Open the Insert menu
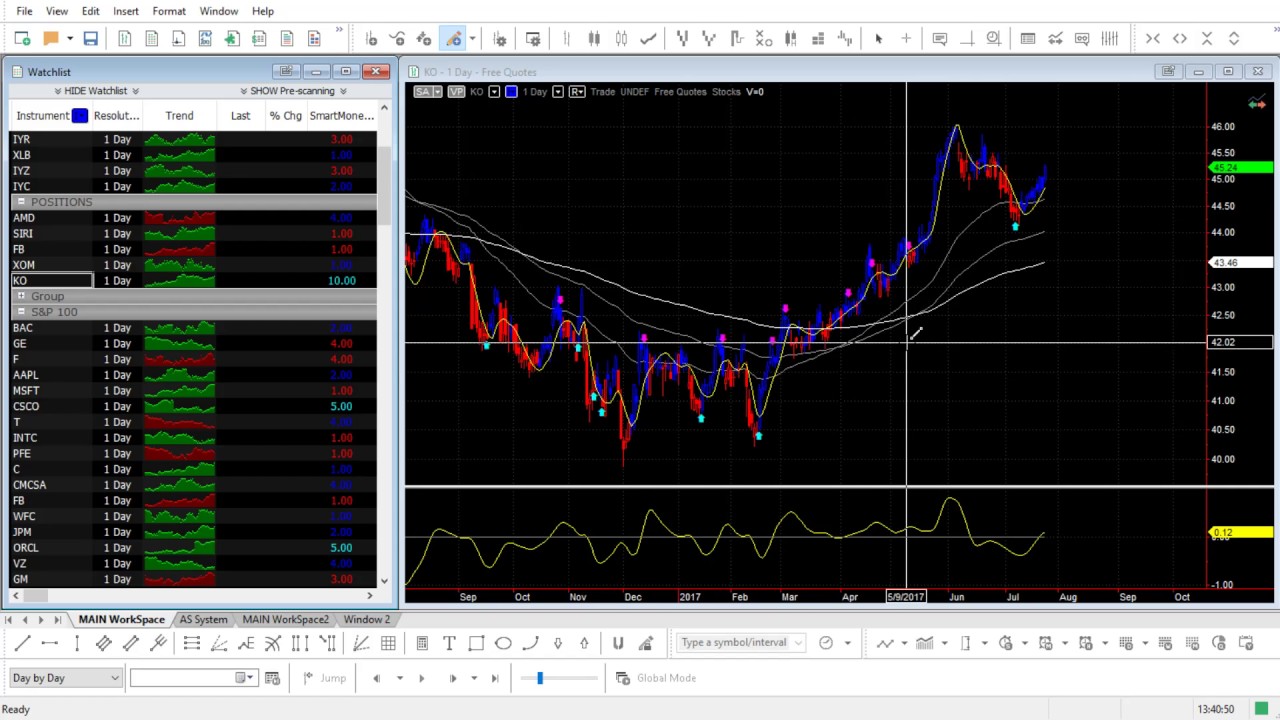 coord(126,11)
